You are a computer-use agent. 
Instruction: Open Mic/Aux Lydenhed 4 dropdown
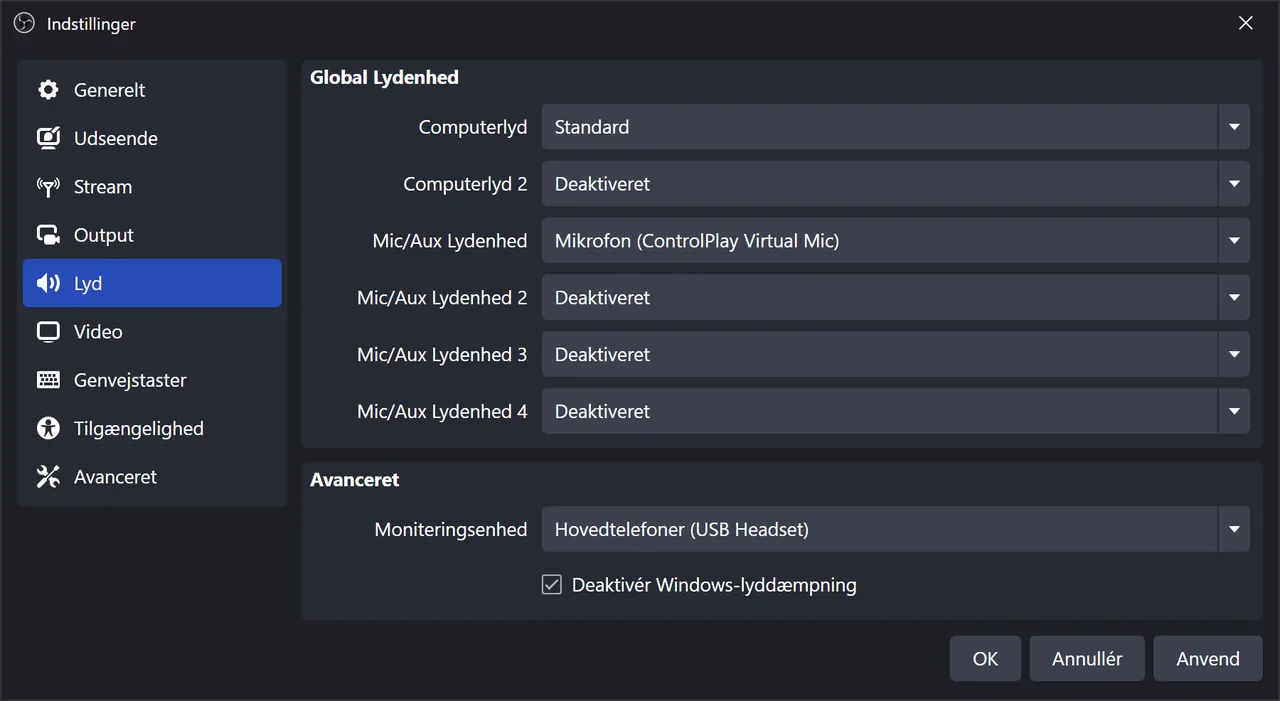896,411
